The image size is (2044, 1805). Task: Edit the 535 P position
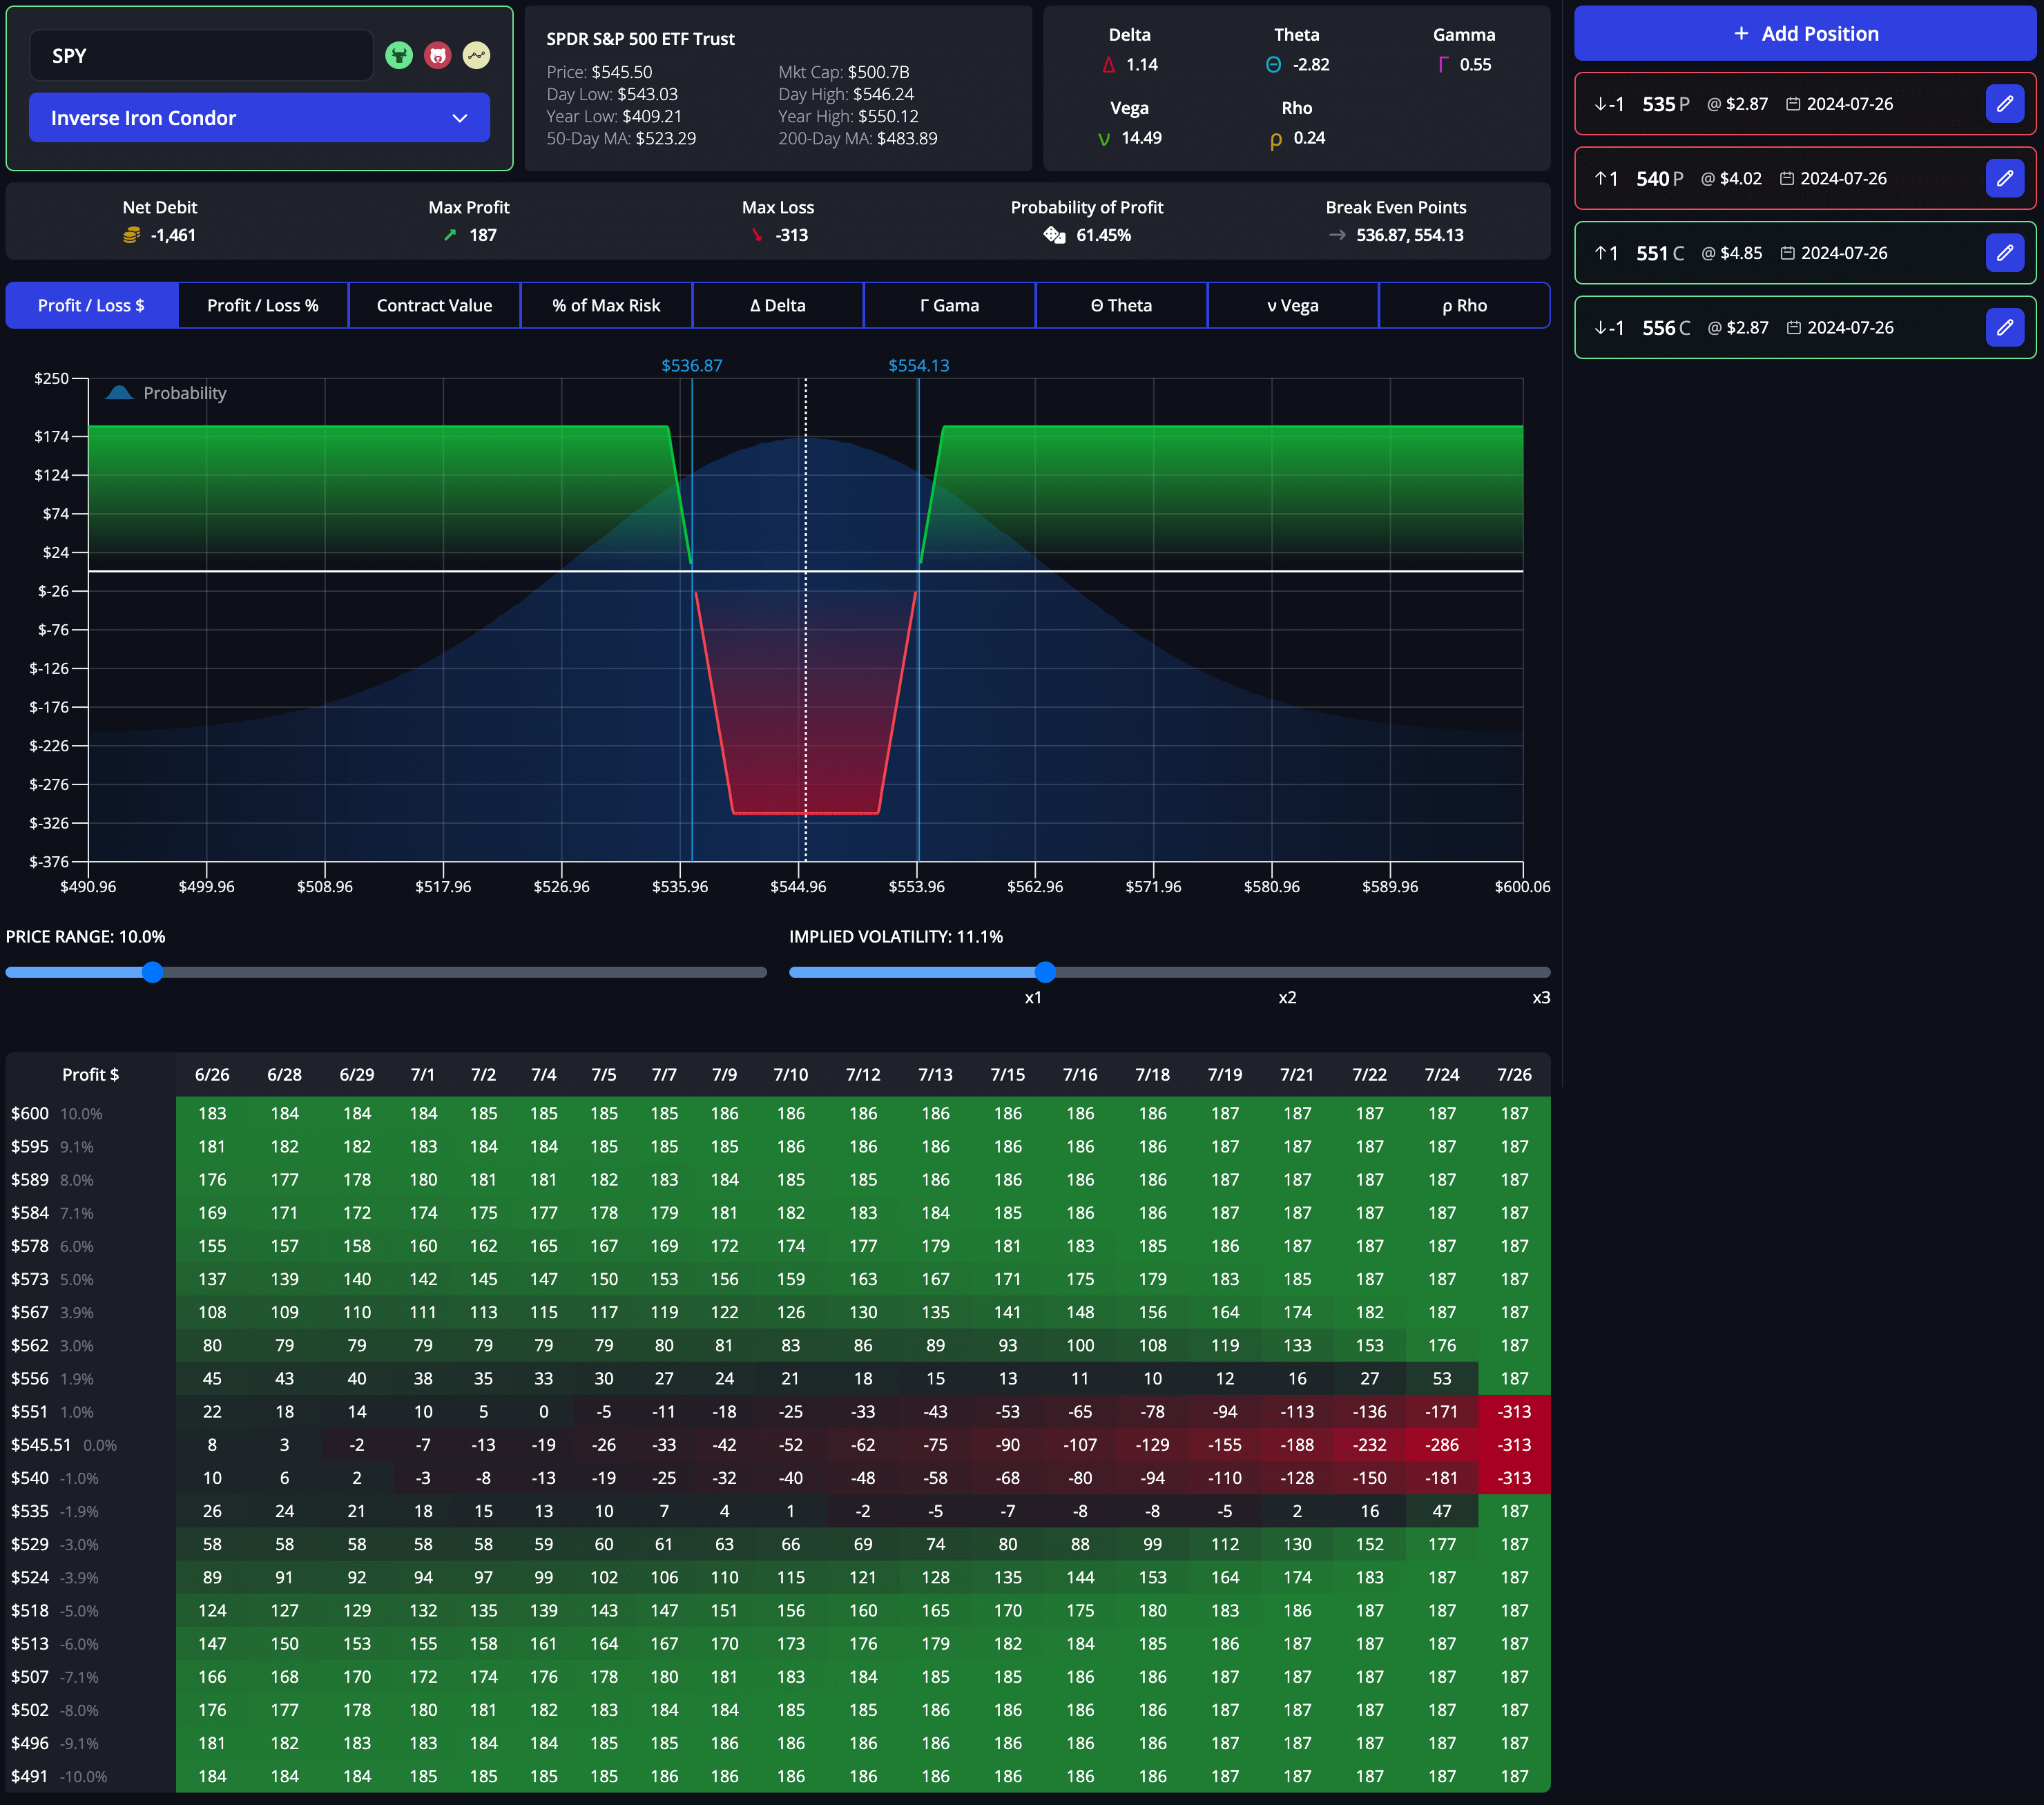[2004, 103]
